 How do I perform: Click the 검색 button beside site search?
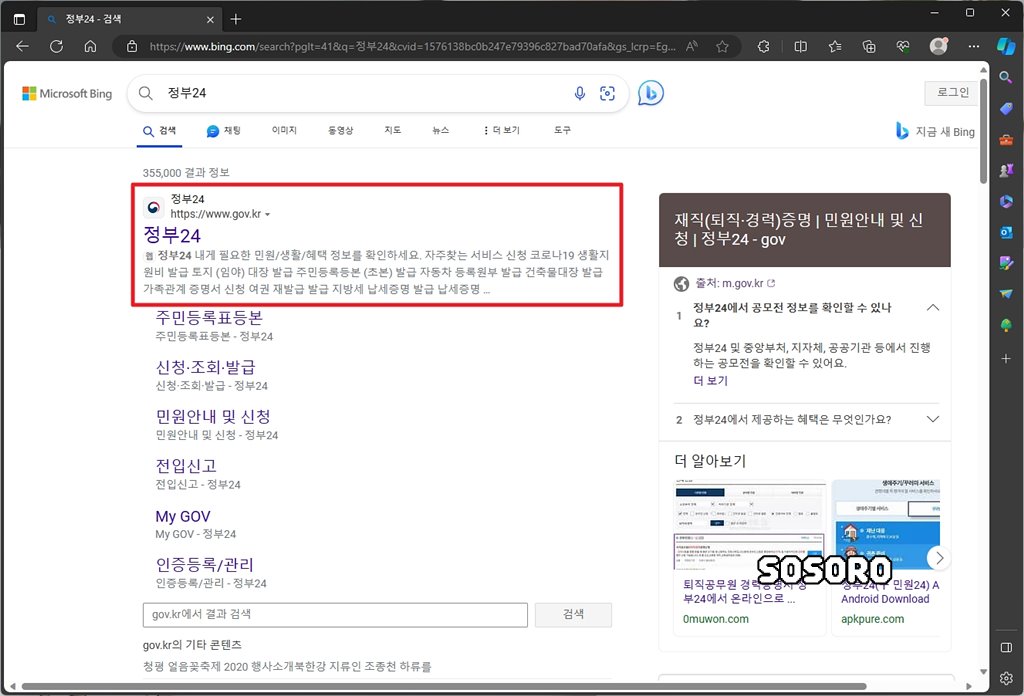coord(573,615)
